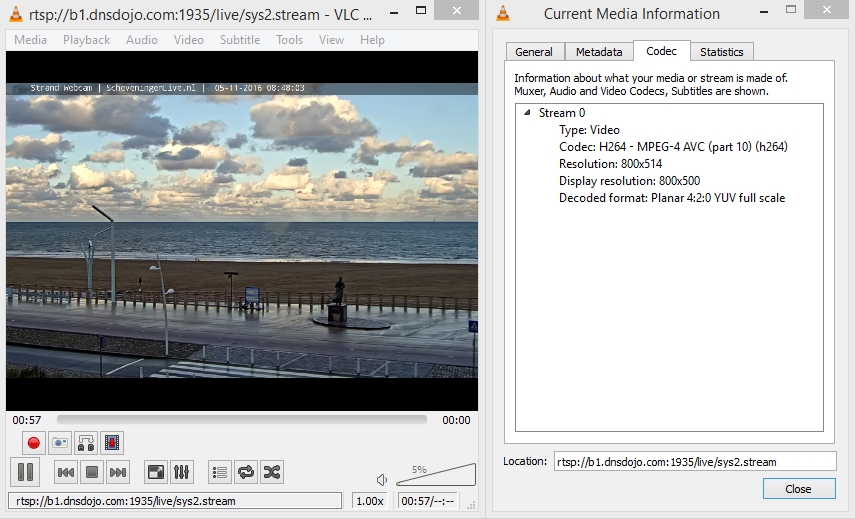Open the View menu
The width and height of the screenshot is (855, 519).
coord(331,40)
